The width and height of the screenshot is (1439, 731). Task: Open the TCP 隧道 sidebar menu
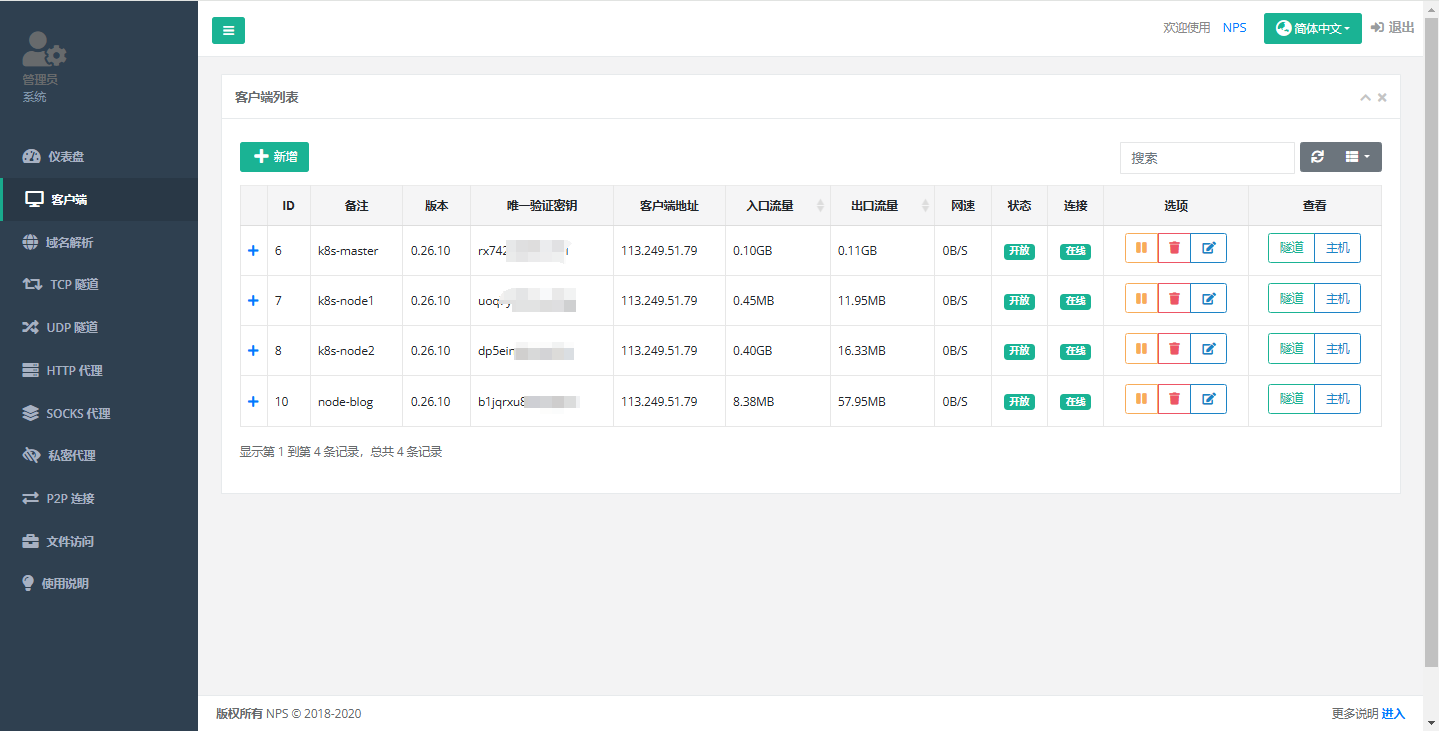74,285
